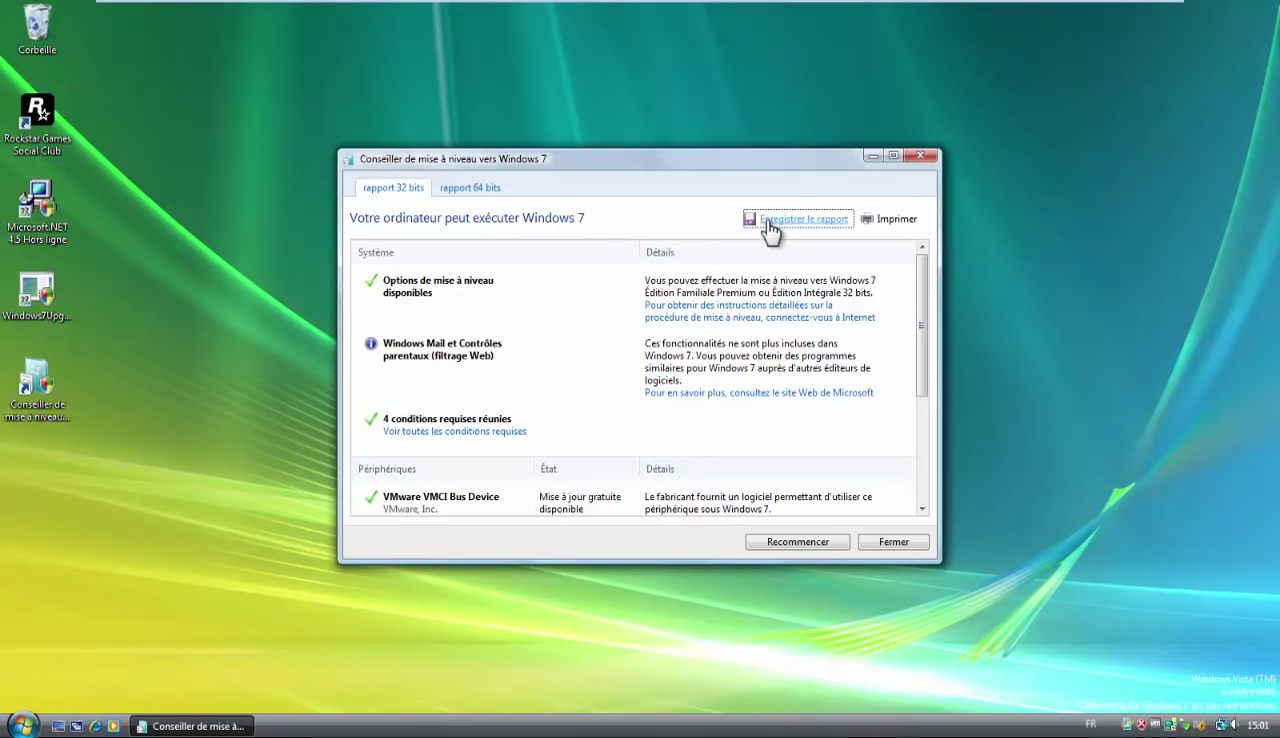The image size is (1280, 738).
Task: Switch to the rapport 64 bits tab
Action: tap(470, 188)
